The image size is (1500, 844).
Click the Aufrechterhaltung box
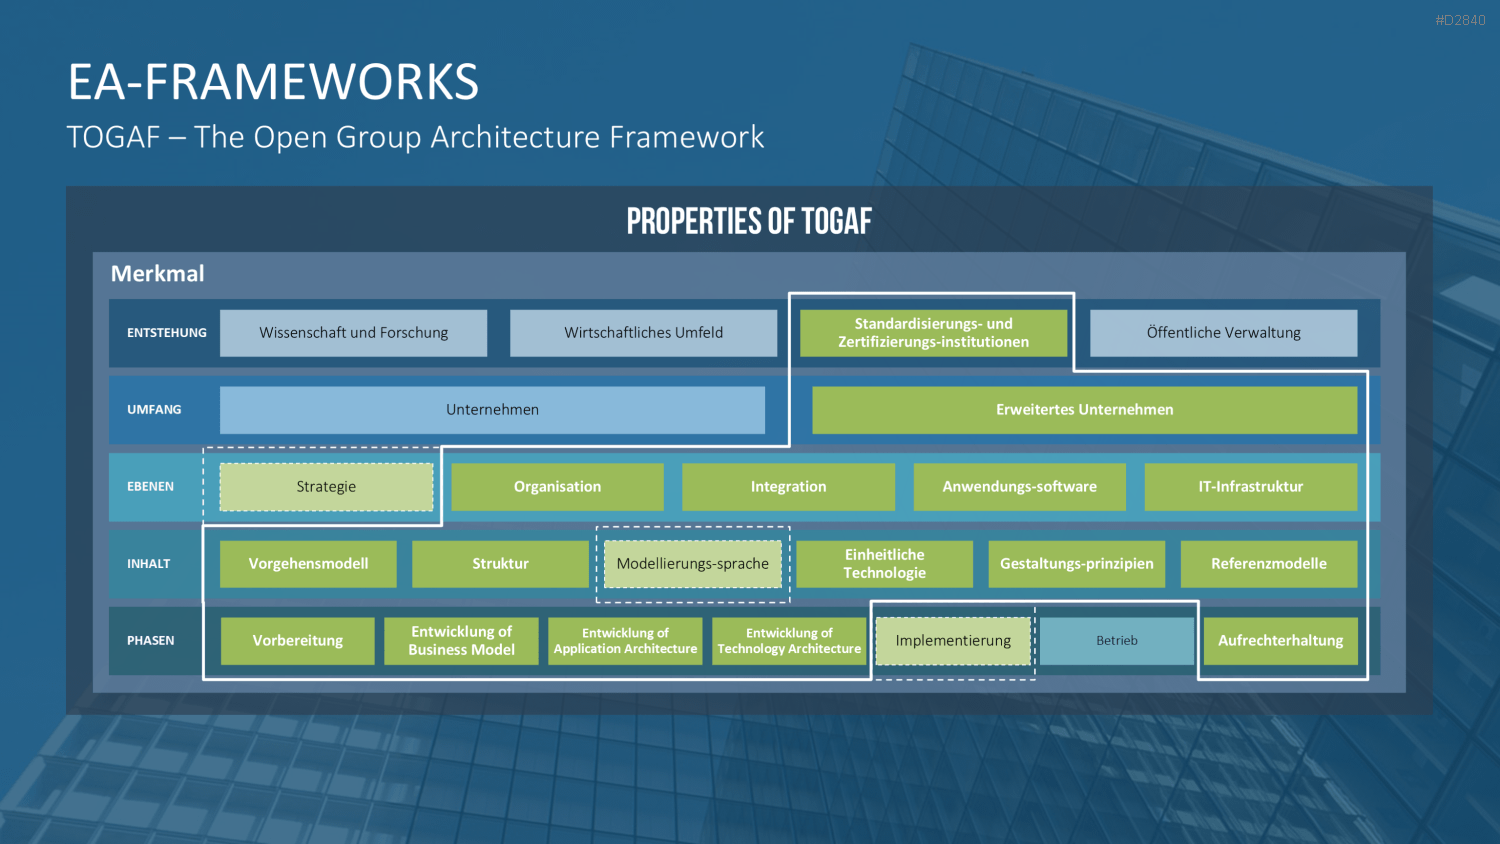click(x=1280, y=641)
